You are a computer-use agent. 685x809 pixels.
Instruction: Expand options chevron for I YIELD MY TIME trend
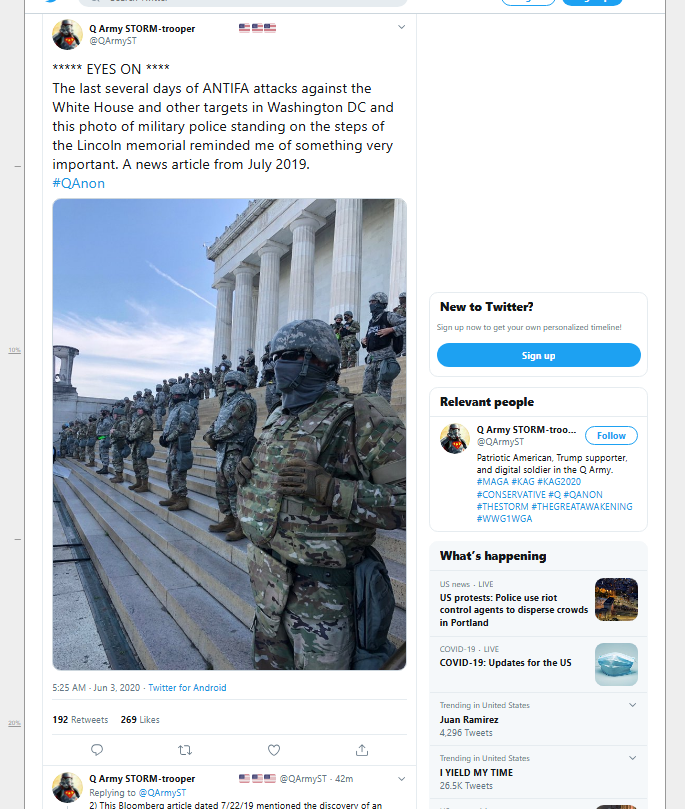[632, 758]
